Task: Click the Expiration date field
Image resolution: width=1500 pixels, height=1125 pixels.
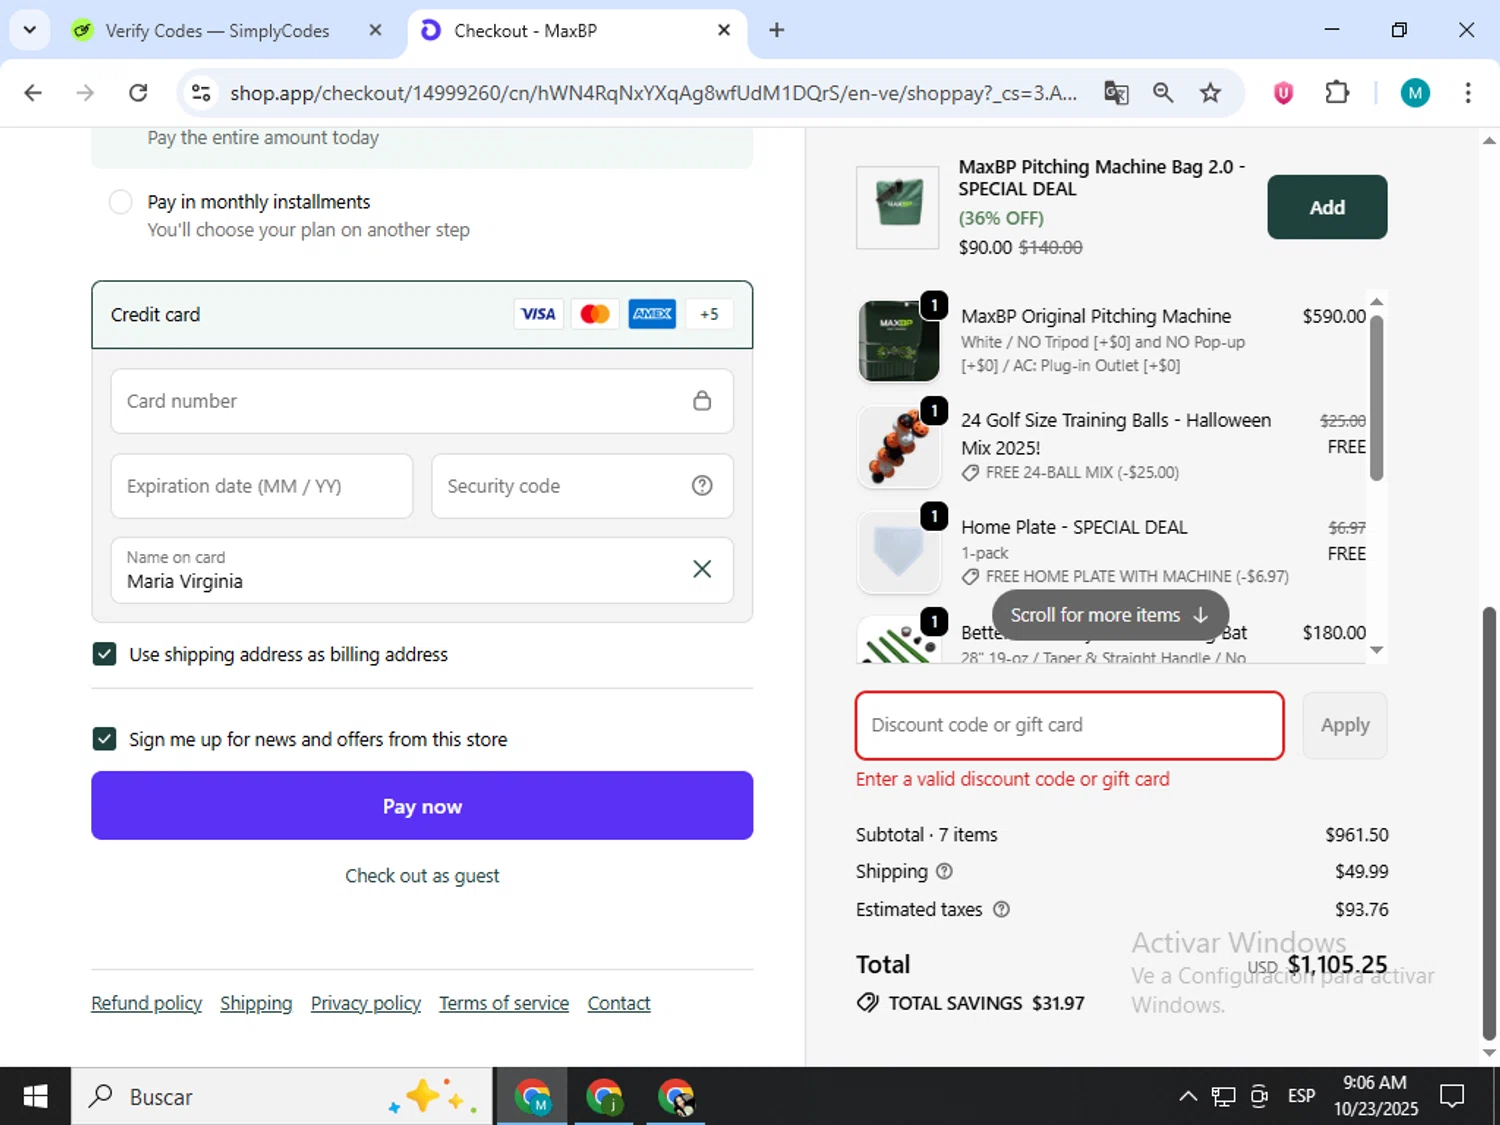Action: pos(262,486)
